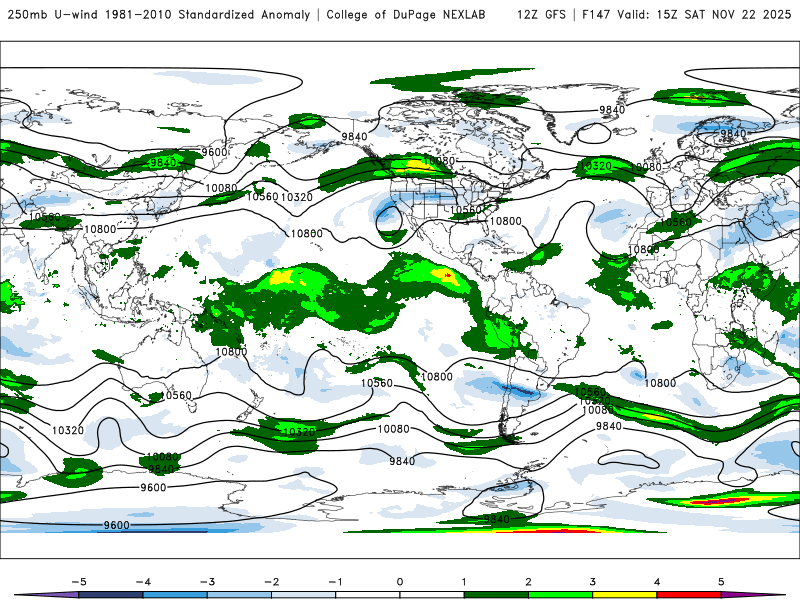Click the colorbar tick label '1'
800x600 pixels.
click(x=464, y=582)
